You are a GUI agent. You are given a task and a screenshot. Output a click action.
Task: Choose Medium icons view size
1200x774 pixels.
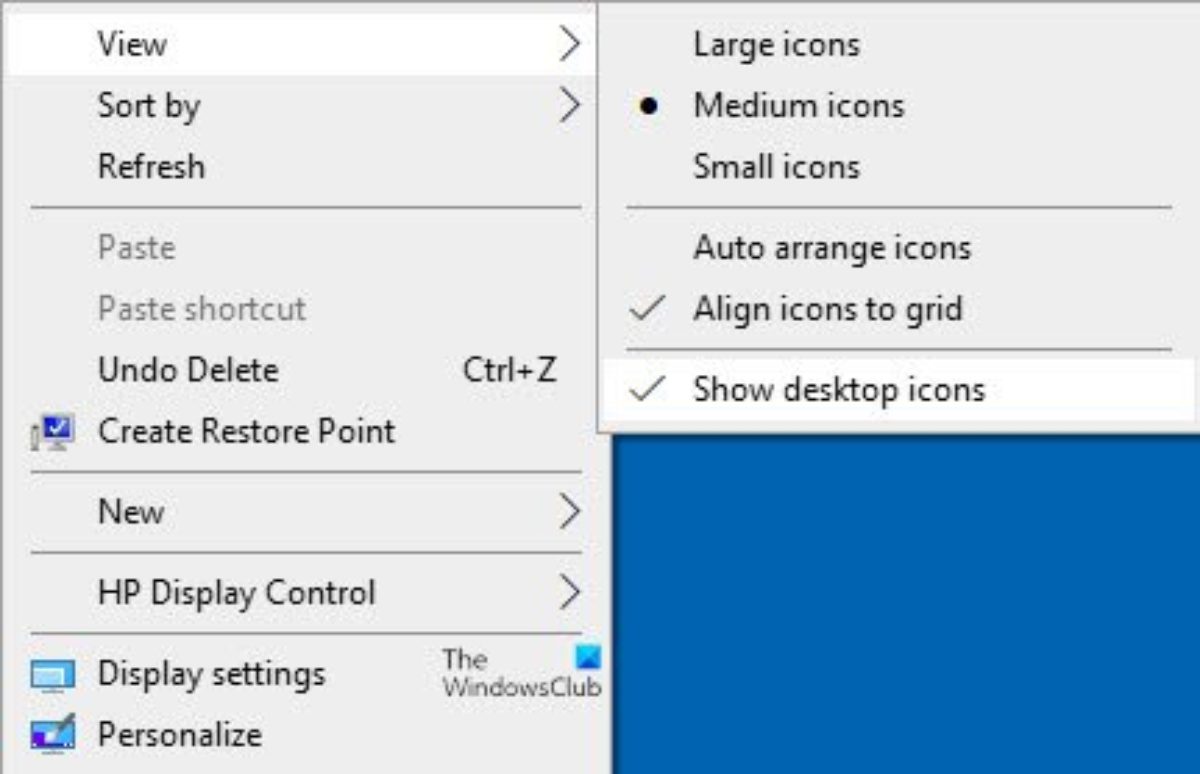pyautogui.click(x=798, y=105)
